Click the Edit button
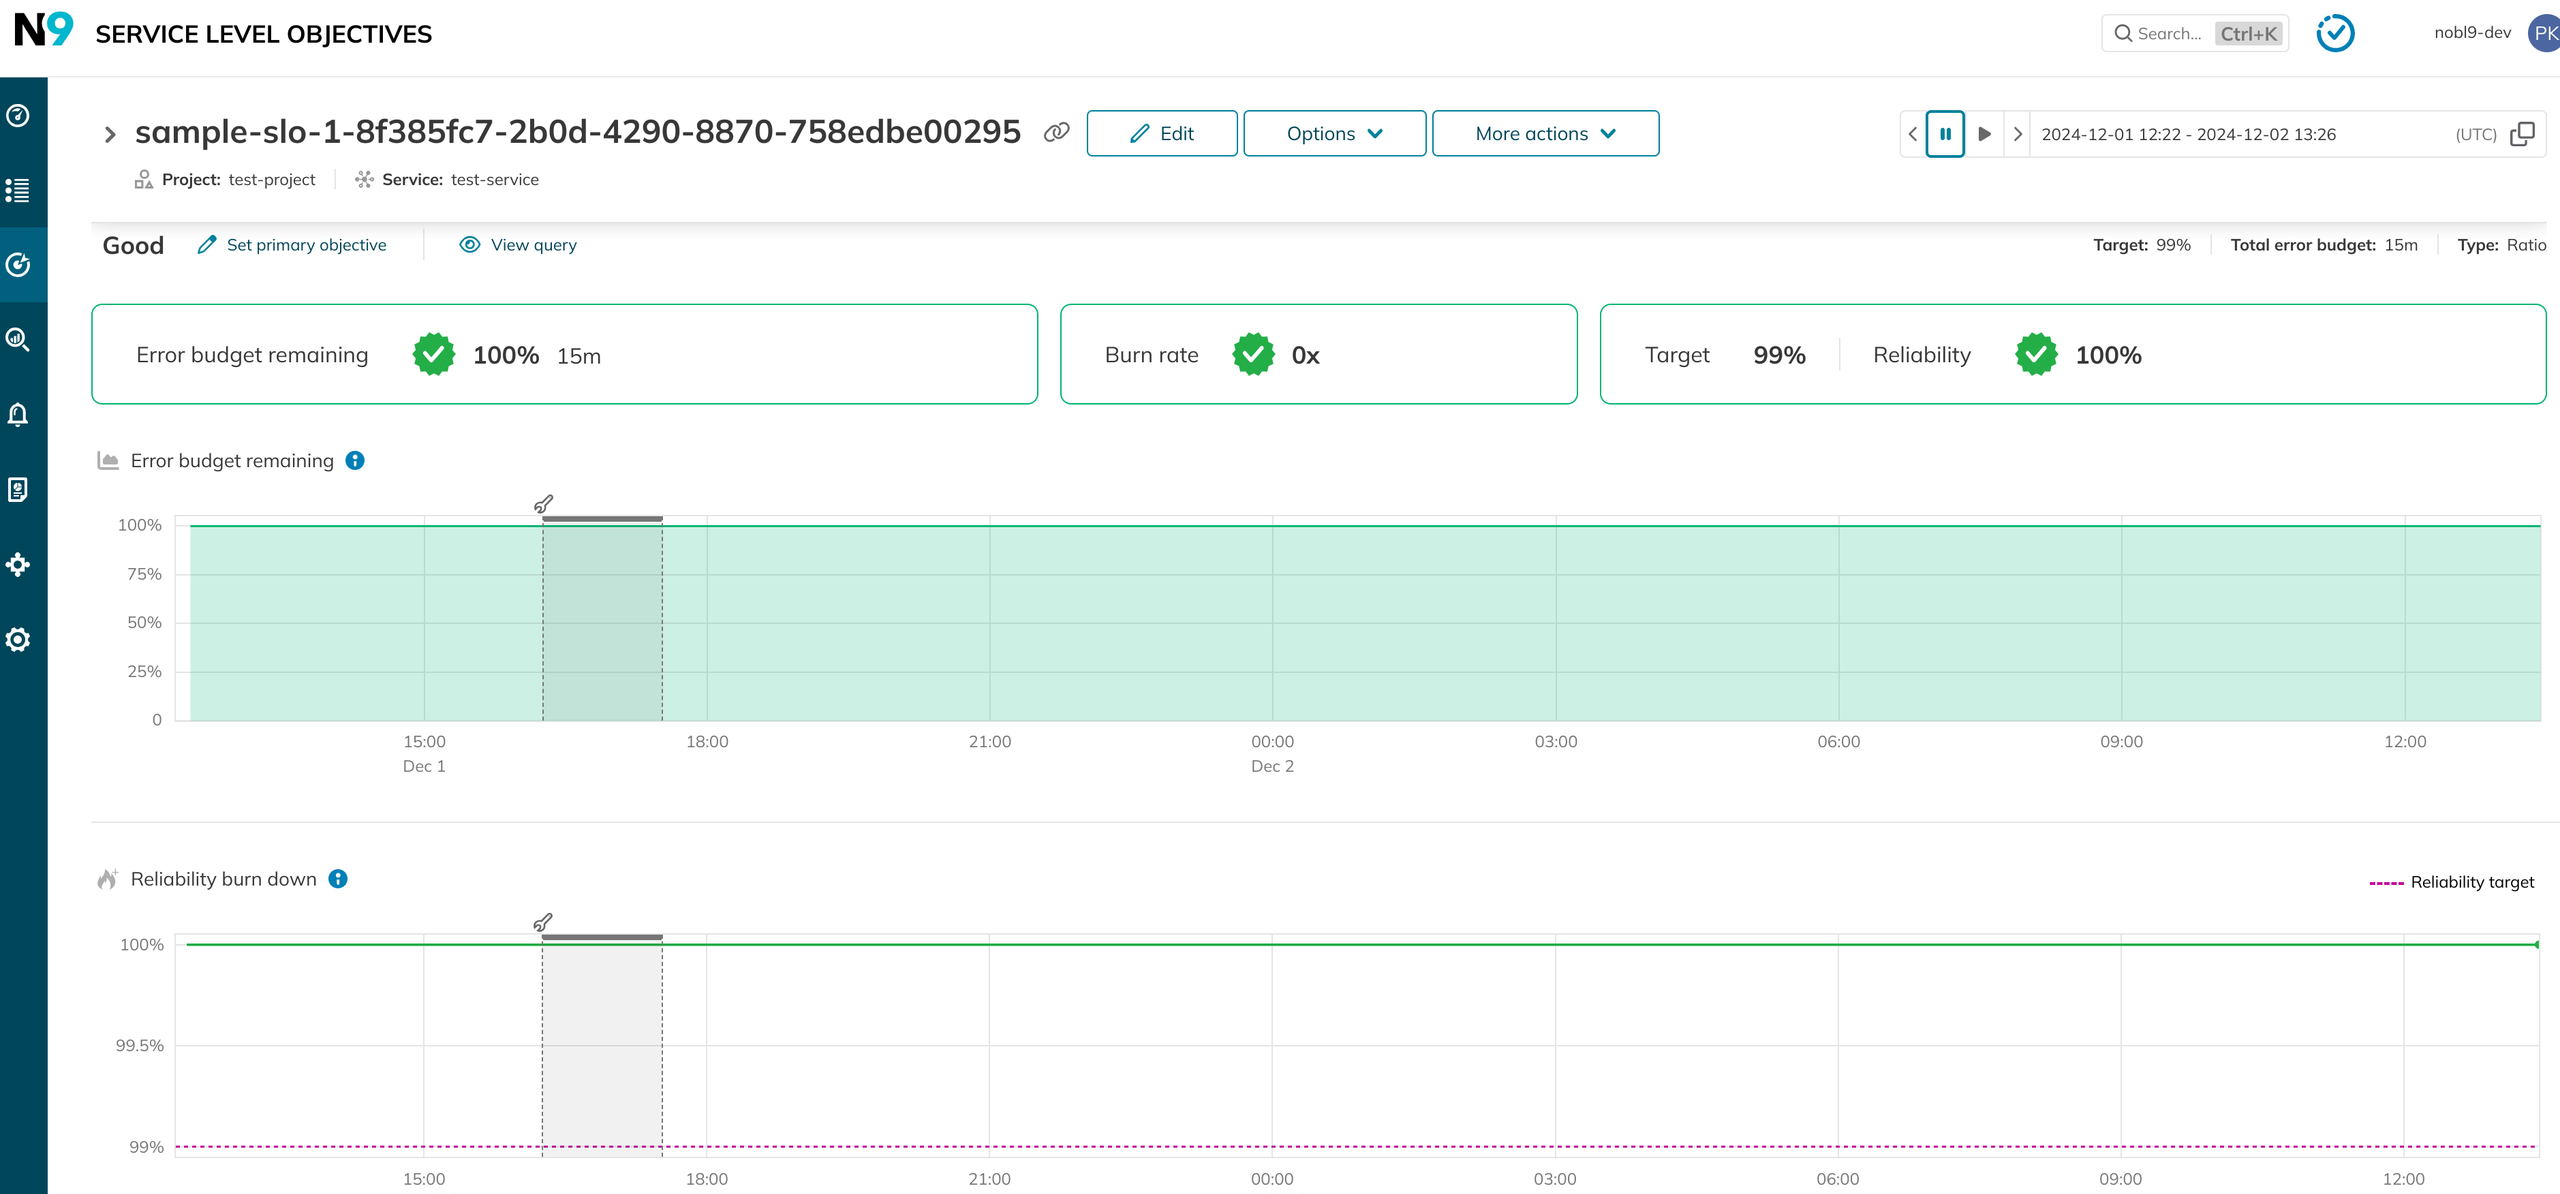Screen dimensions: 2560x1194 [1162, 133]
